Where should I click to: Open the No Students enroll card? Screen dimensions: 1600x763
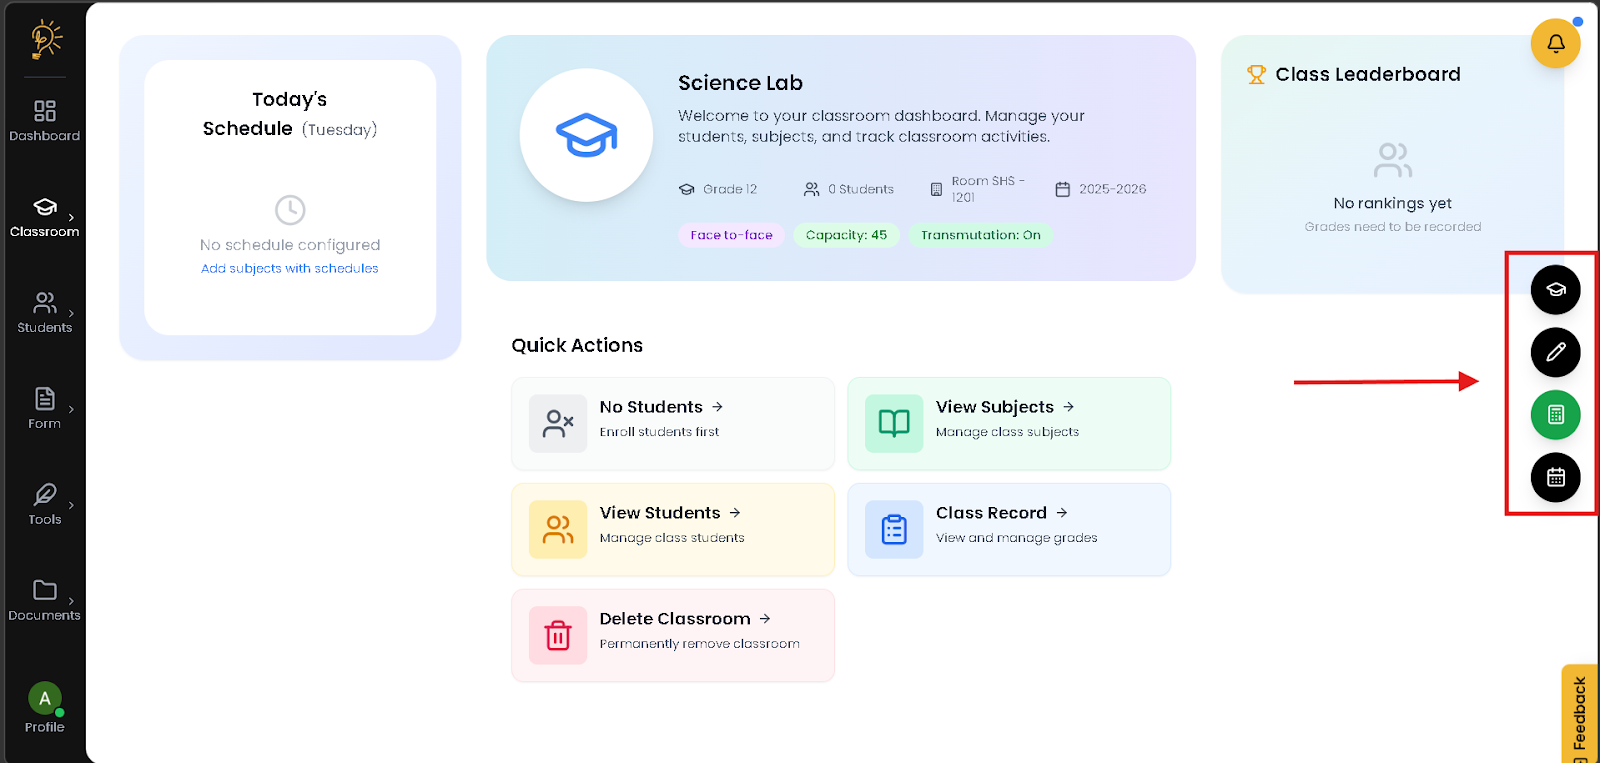672,423
